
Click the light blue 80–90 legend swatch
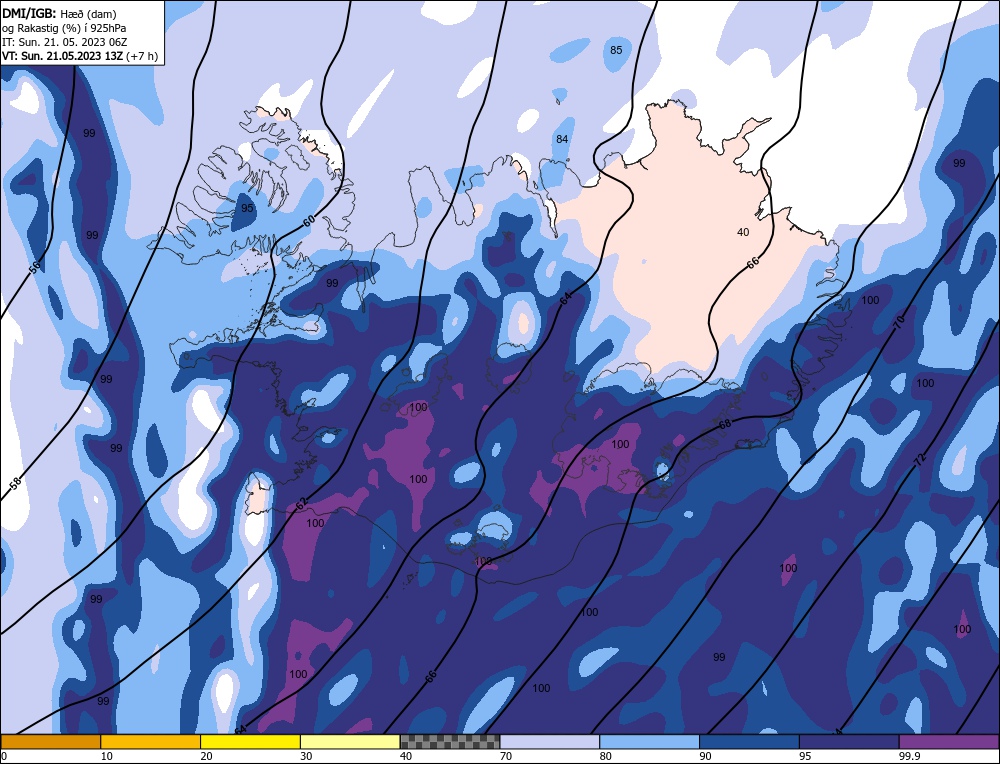[649, 741]
